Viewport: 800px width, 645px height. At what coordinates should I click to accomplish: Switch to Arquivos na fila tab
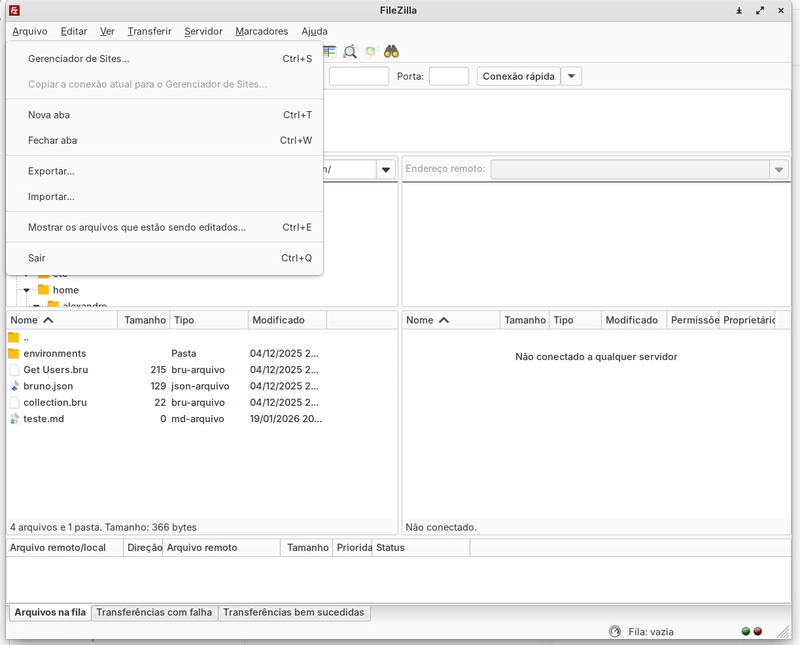click(x=50, y=612)
